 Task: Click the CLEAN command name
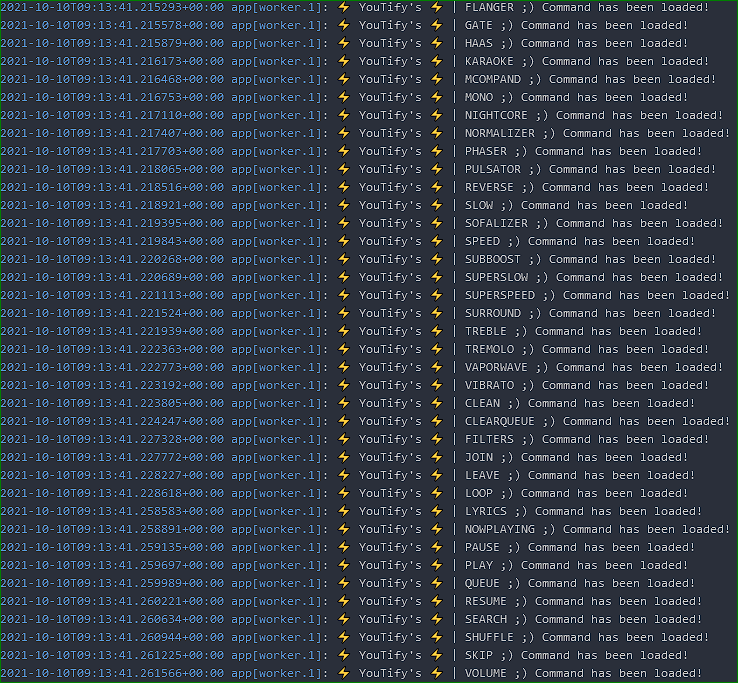point(482,403)
